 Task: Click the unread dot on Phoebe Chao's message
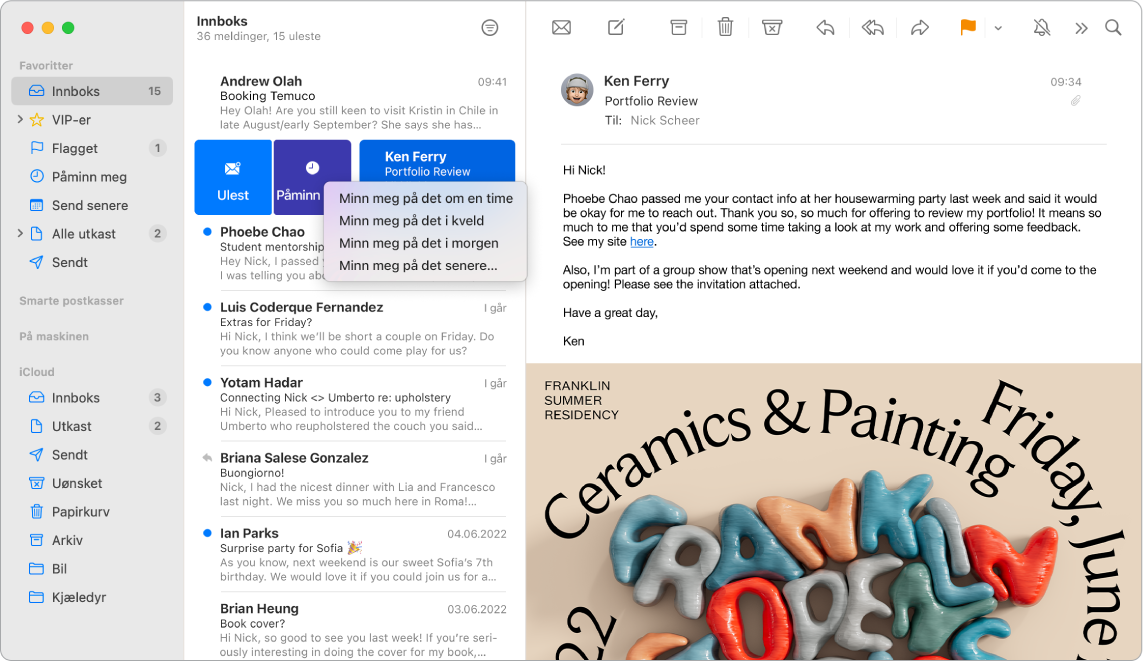pos(207,232)
